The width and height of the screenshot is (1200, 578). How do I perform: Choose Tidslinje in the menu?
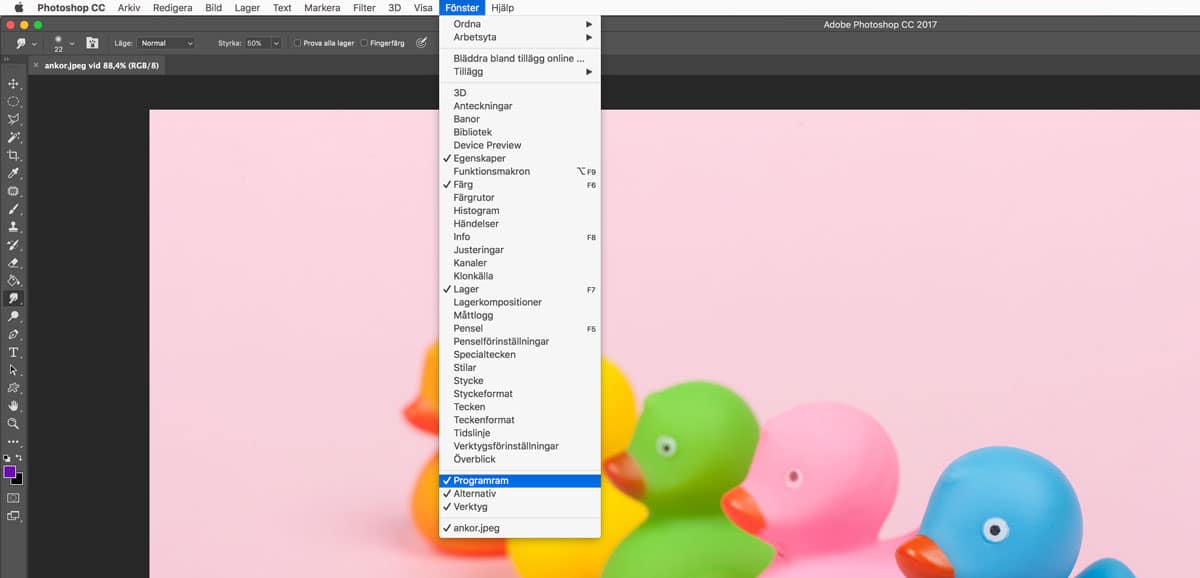520,433
